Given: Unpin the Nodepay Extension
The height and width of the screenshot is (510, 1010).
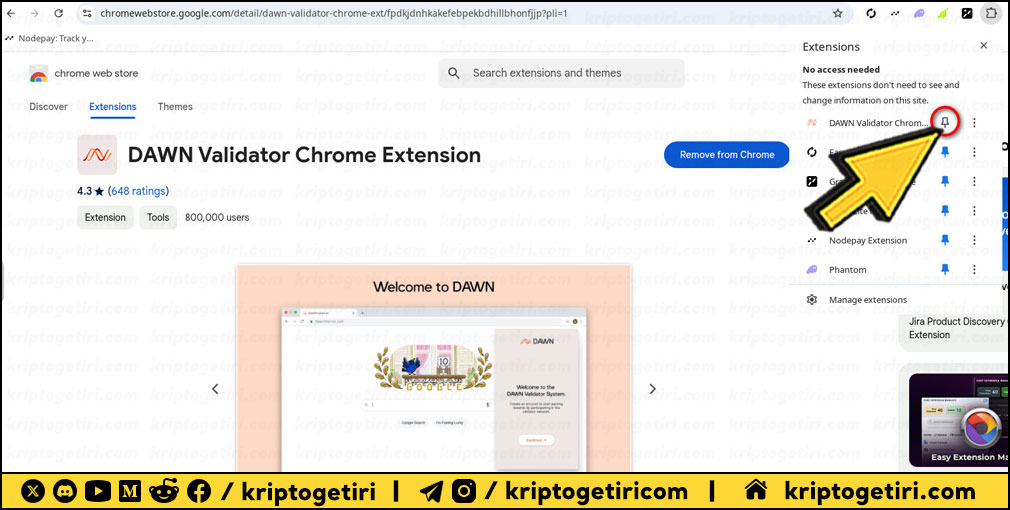Looking at the screenshot, I should pos(945,240).
